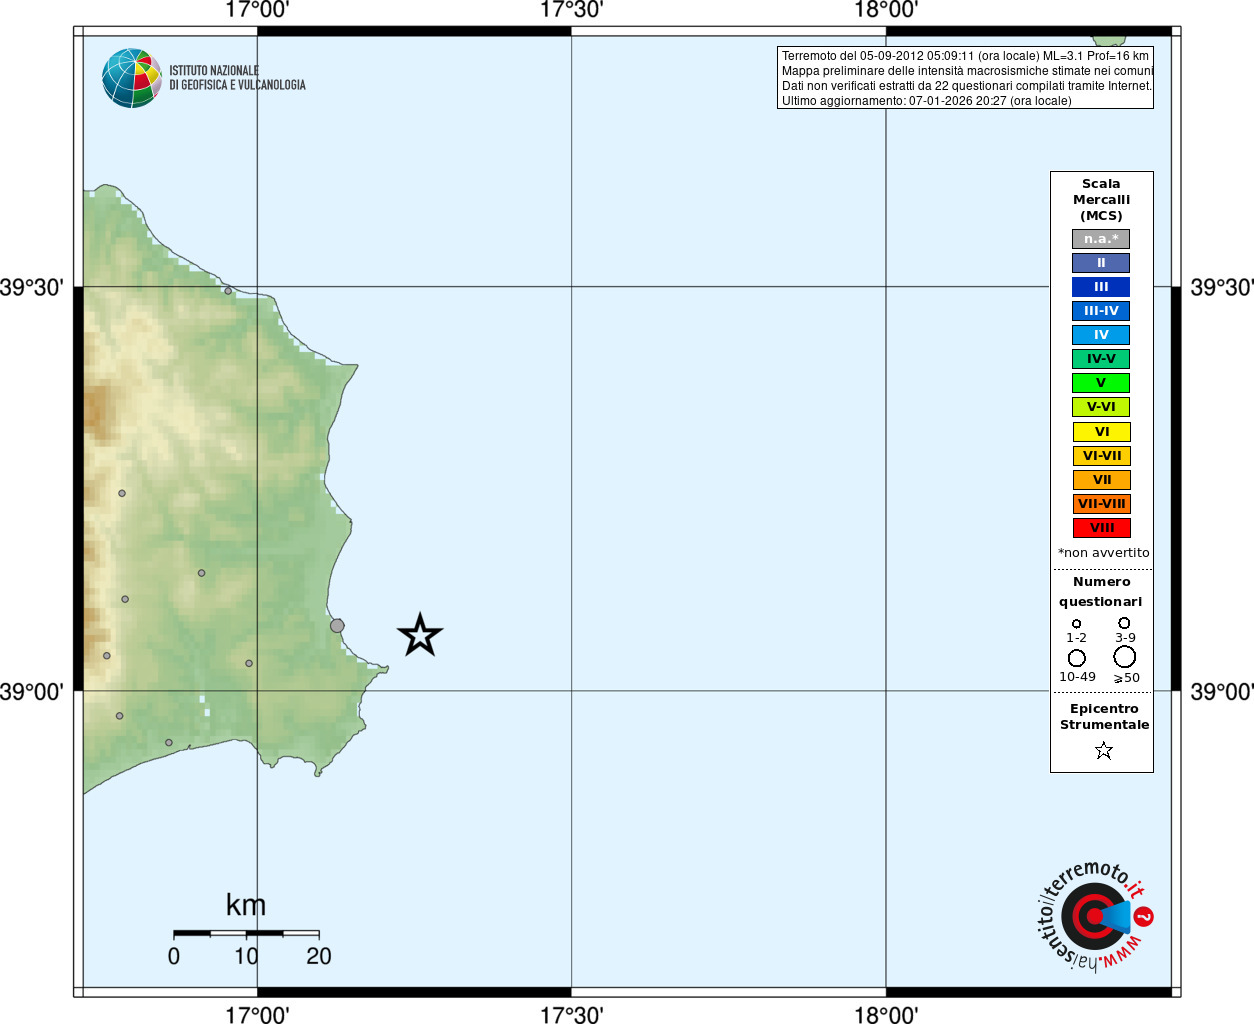1254x1024 pixels.
Task: Click the small gray circle near 39°30' coastline
Action: 228,291
